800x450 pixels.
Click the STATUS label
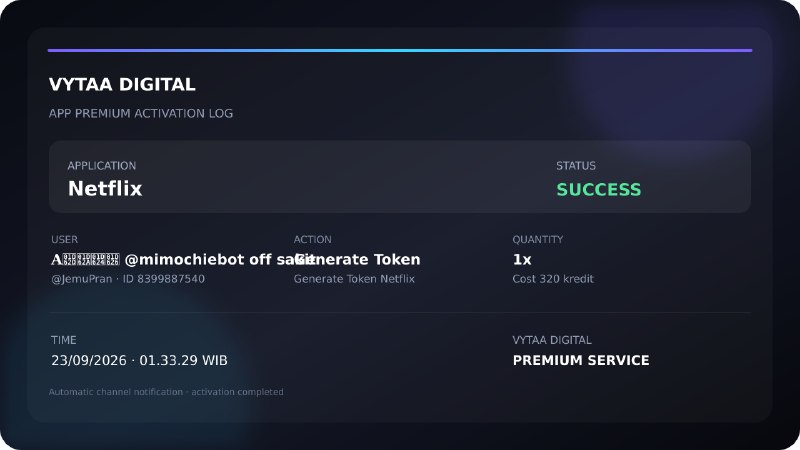(x=576, y=166)
